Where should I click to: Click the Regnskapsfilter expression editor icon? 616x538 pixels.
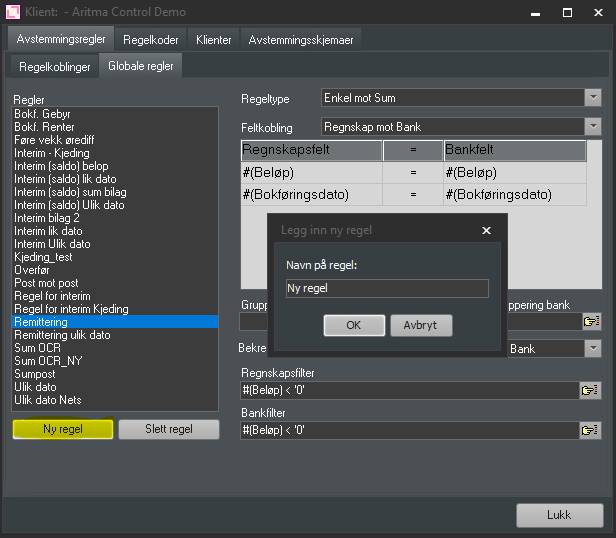590,390
